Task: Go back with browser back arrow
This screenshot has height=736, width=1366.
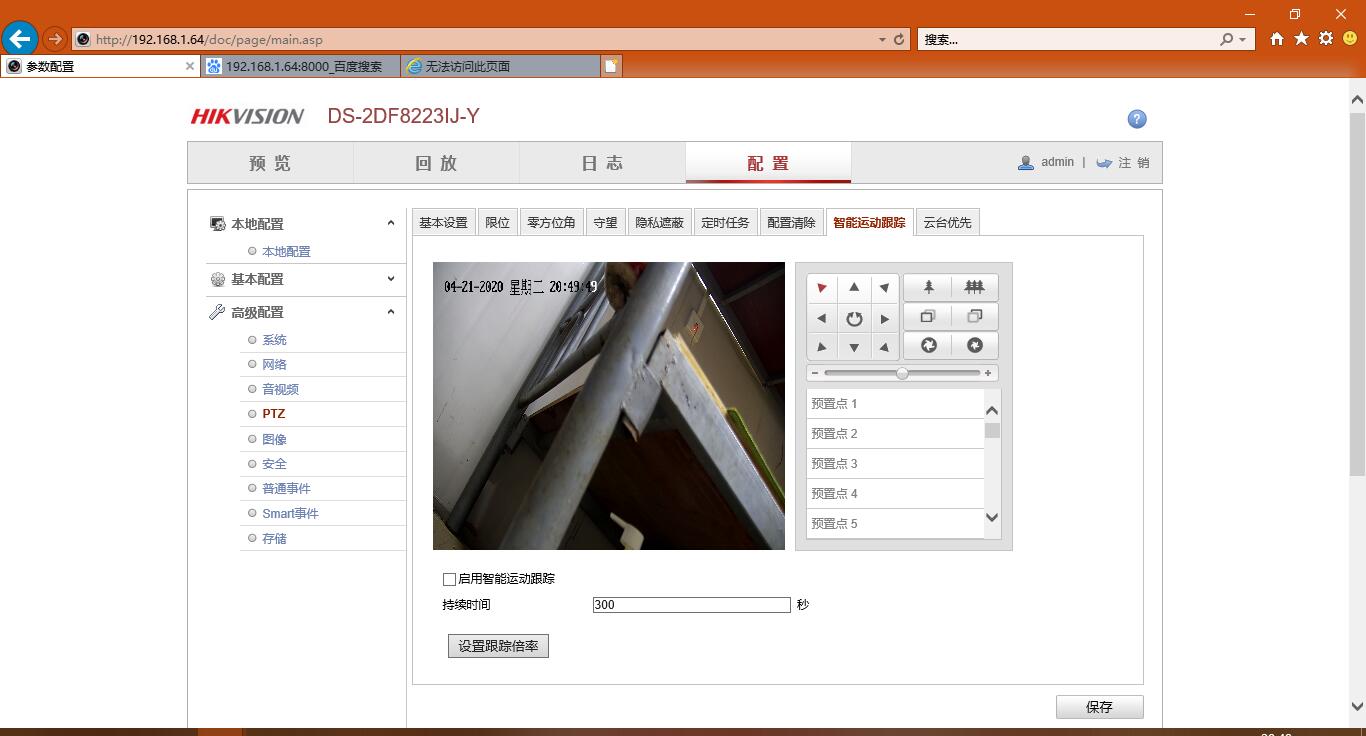Action: [20, 39]
